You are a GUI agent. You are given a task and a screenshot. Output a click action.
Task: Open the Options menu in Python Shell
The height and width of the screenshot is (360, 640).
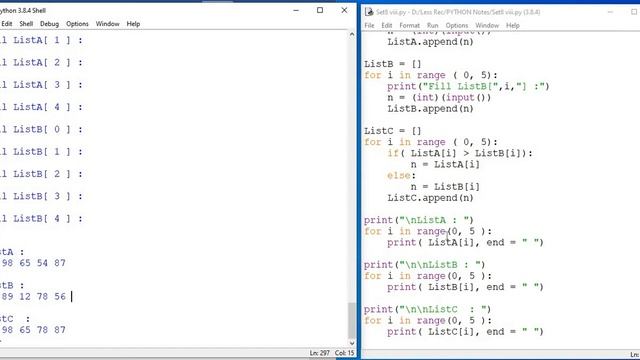(x=77, y=24)
